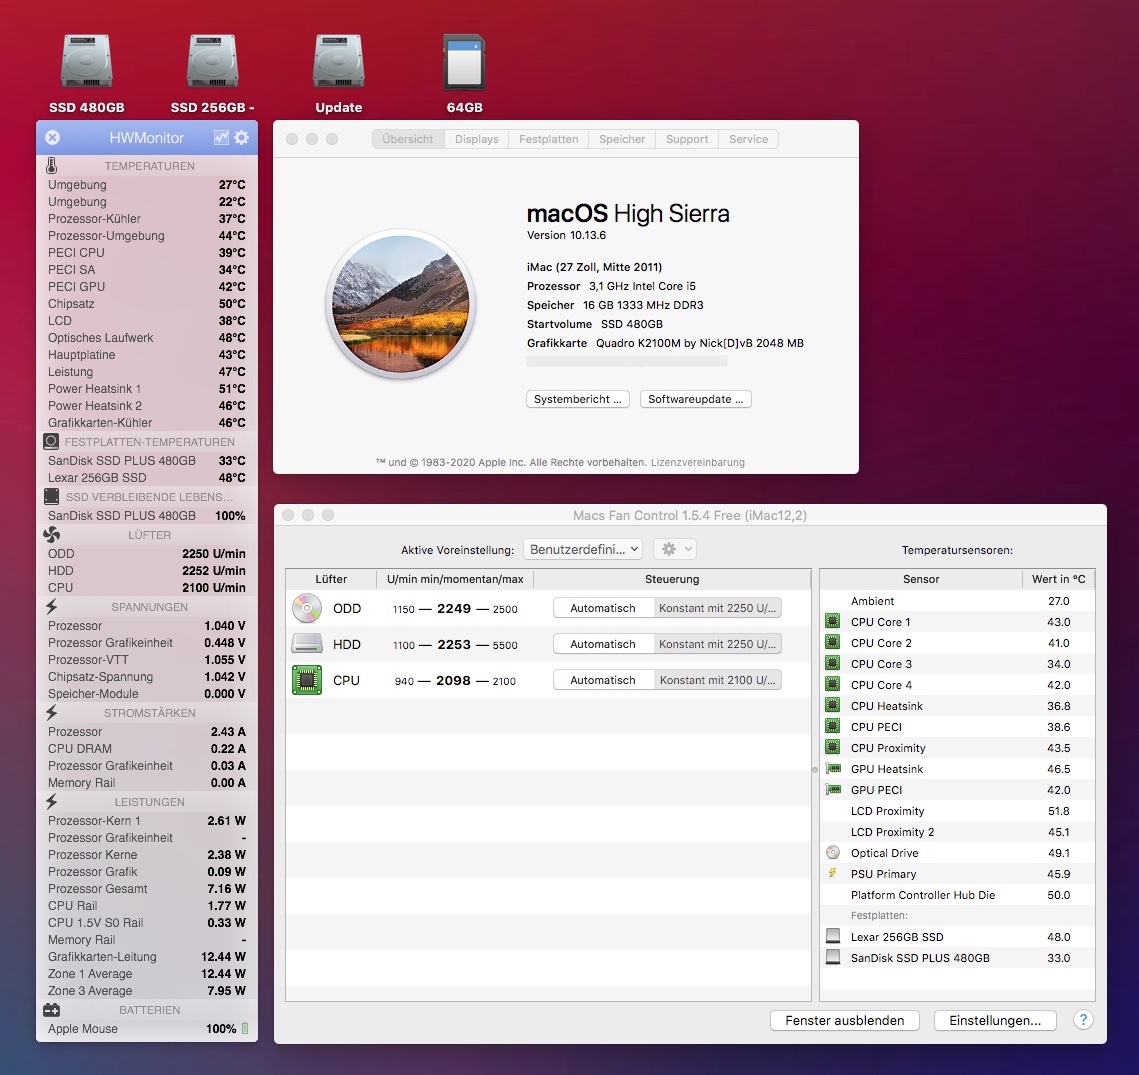
Task: Click the Apple Mouse battery level icon
Action: pos(245,1029)
